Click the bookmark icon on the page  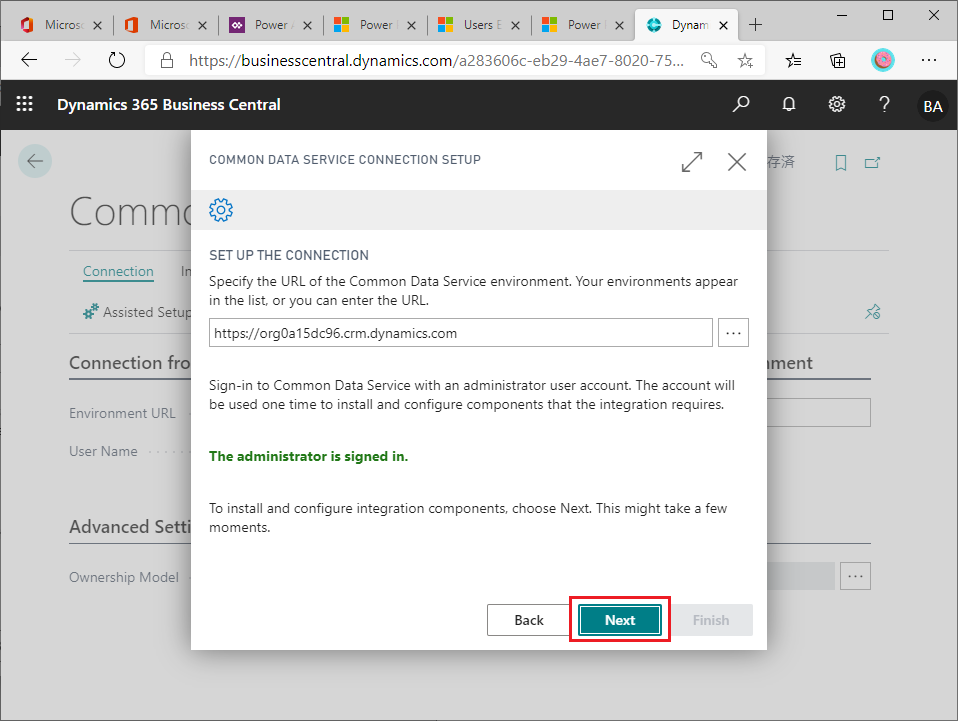pyautogui.click(x=841, y=163)
